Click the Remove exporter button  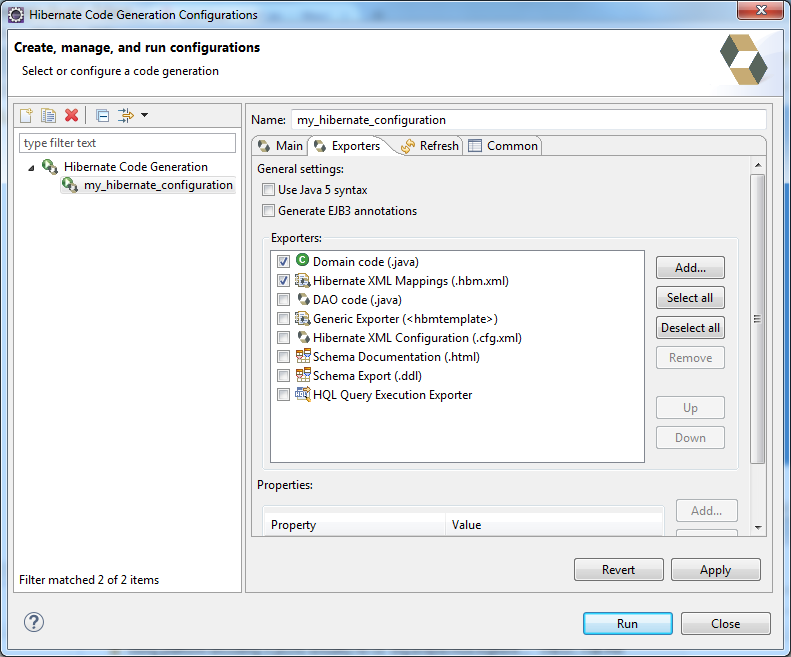[x=690, y=358]
